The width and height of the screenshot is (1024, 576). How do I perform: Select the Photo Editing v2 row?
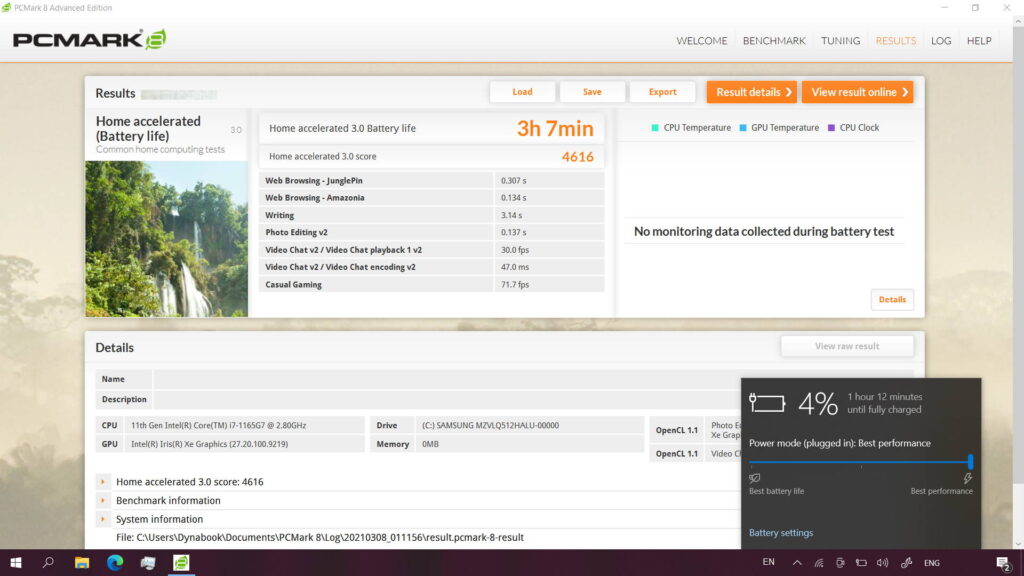coord(432,232)
